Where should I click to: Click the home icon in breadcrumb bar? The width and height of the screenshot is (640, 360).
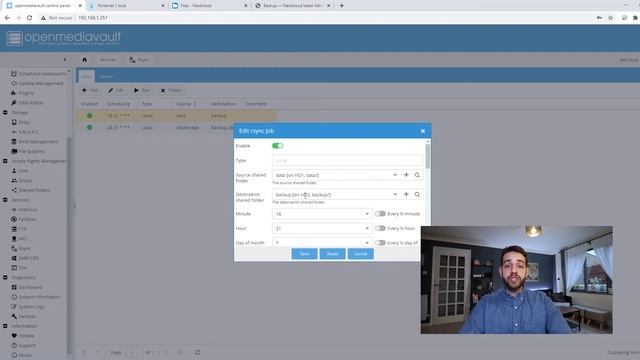coord(84,60)
